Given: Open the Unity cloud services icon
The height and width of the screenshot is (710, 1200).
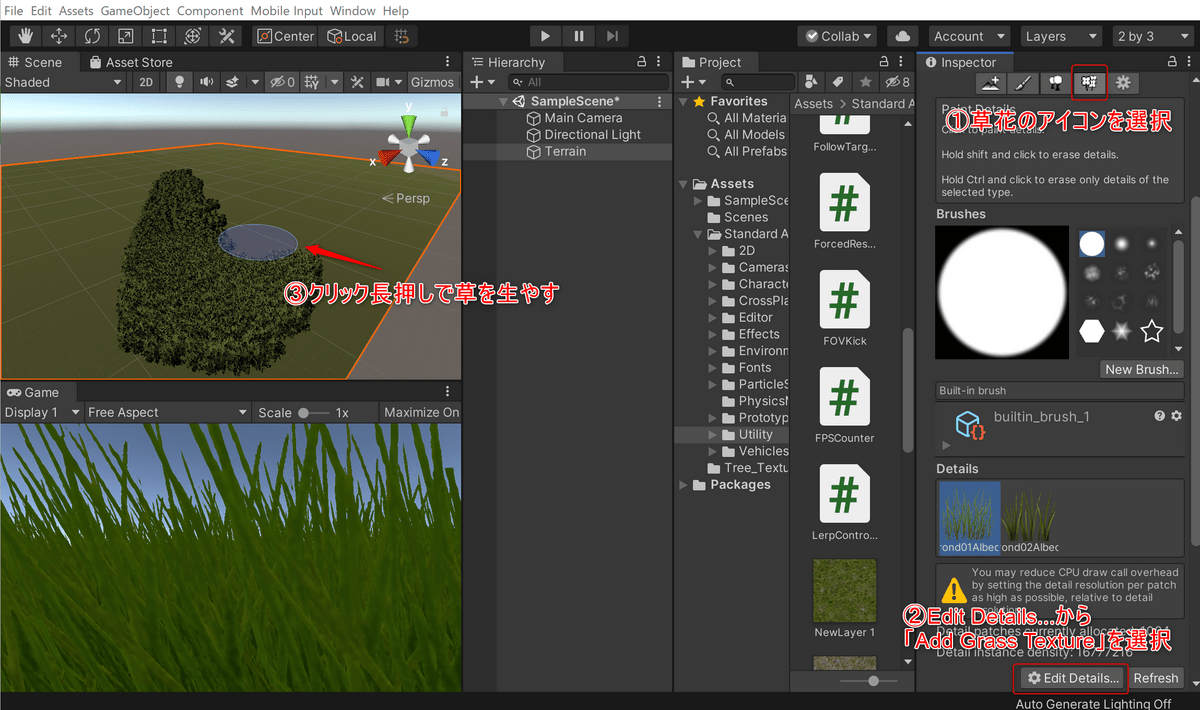Looking at the screenshot, I should click(903, 36).
